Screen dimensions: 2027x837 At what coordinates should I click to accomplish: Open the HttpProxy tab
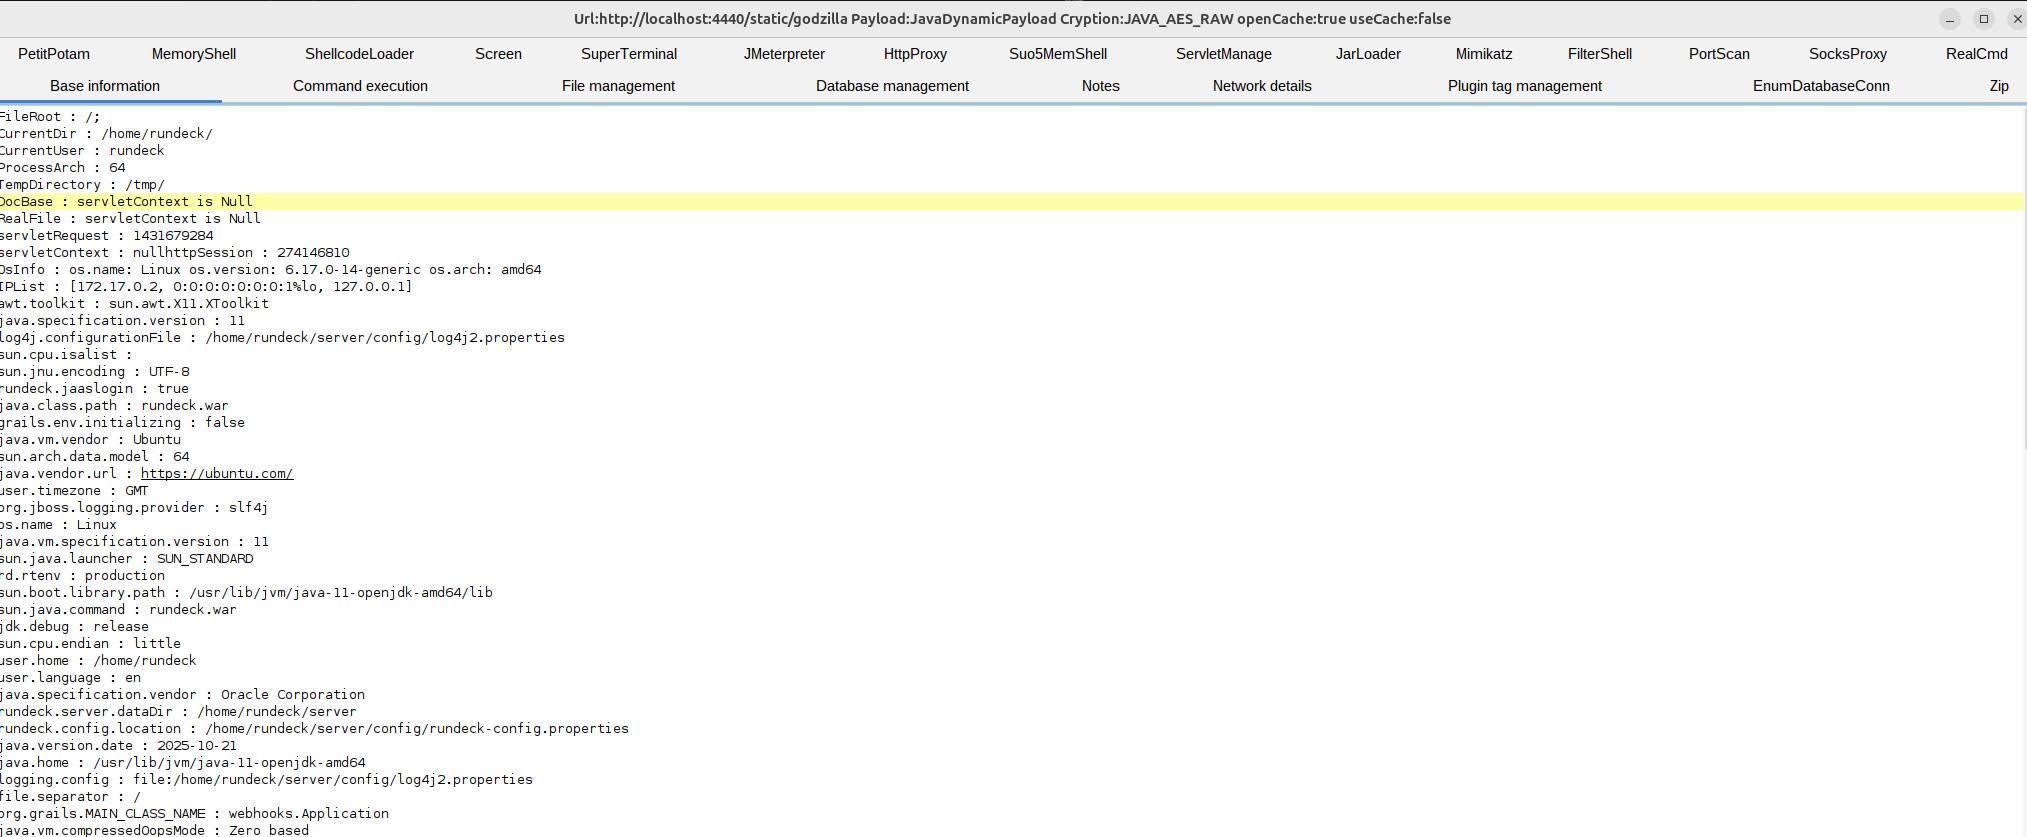tap(915, 54)
